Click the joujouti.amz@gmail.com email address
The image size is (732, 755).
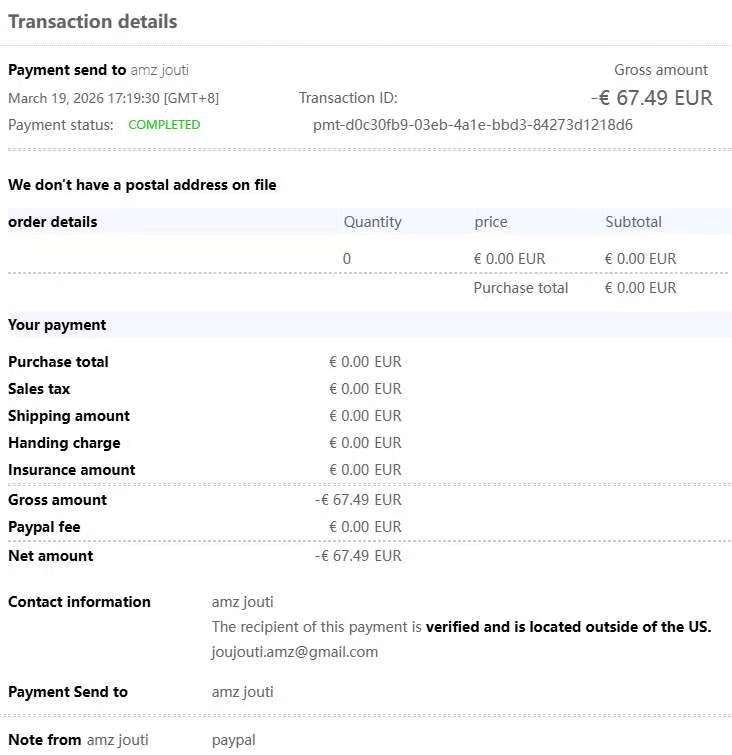pyautogui.click(x=294, y=652)
